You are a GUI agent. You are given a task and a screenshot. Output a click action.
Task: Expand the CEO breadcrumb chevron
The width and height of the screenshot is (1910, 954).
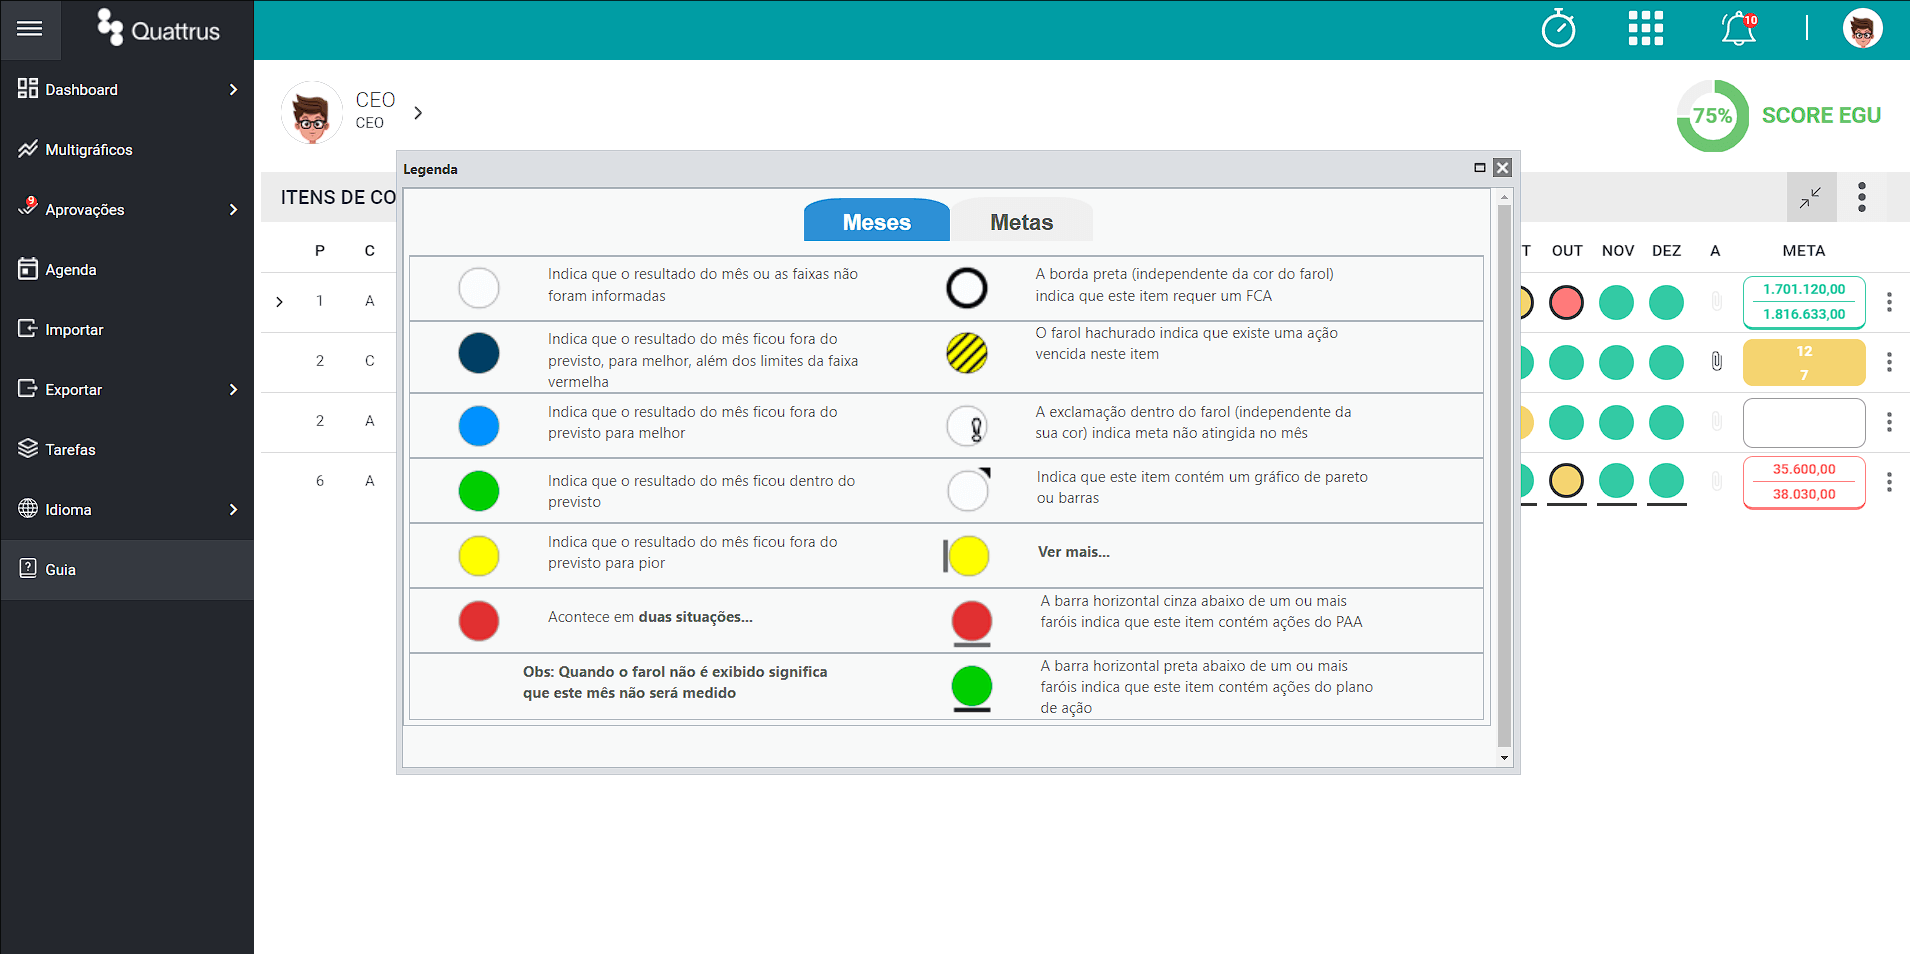(x=418, y=113)
